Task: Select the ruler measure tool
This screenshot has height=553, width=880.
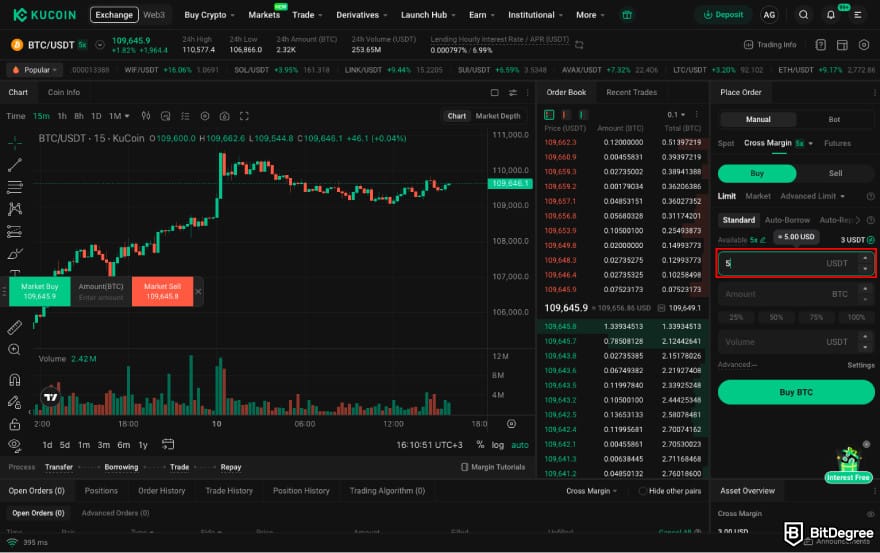Action: coord(15,327)
